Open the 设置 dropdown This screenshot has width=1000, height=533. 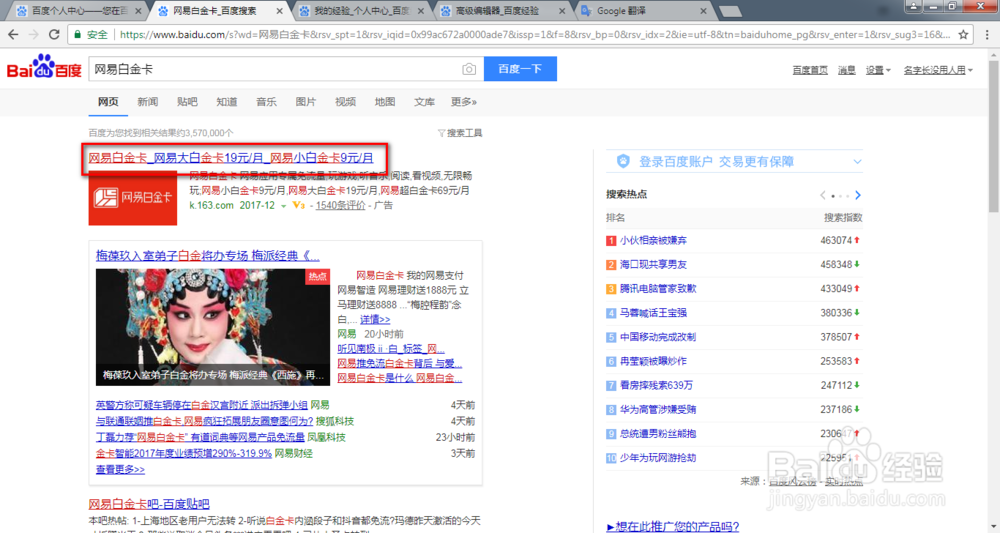pyautogui.click(x=878, y=70)
